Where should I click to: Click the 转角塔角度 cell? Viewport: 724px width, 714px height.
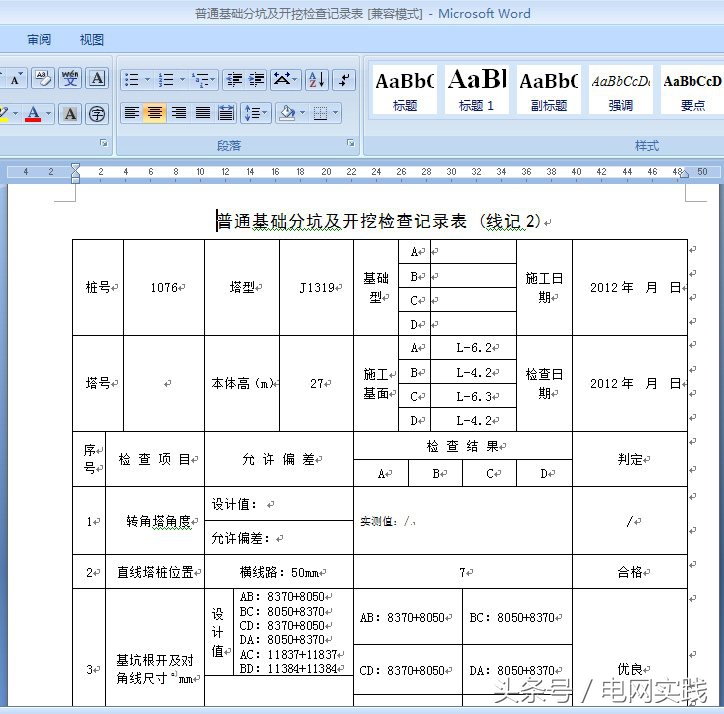click(x=155, y=521)
